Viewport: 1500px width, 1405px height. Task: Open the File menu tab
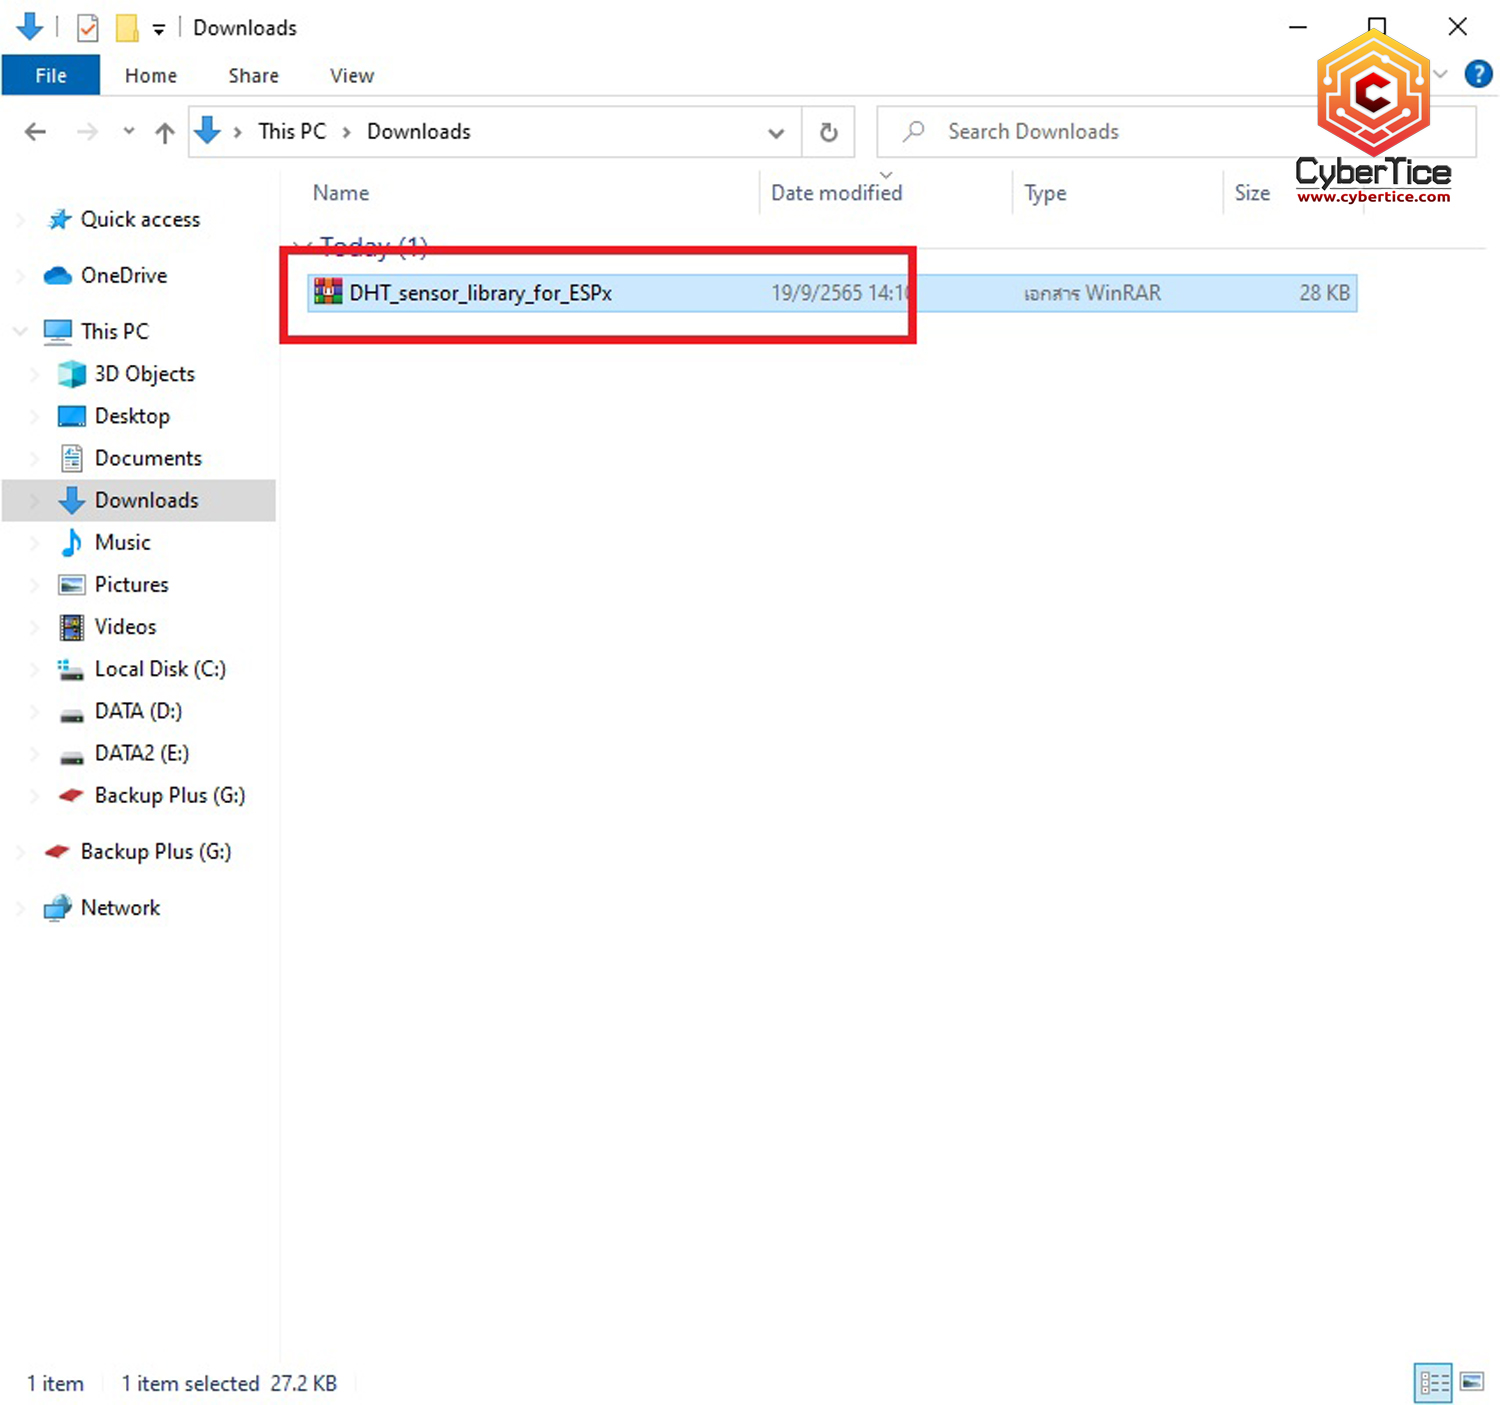[x=51, y=76]
